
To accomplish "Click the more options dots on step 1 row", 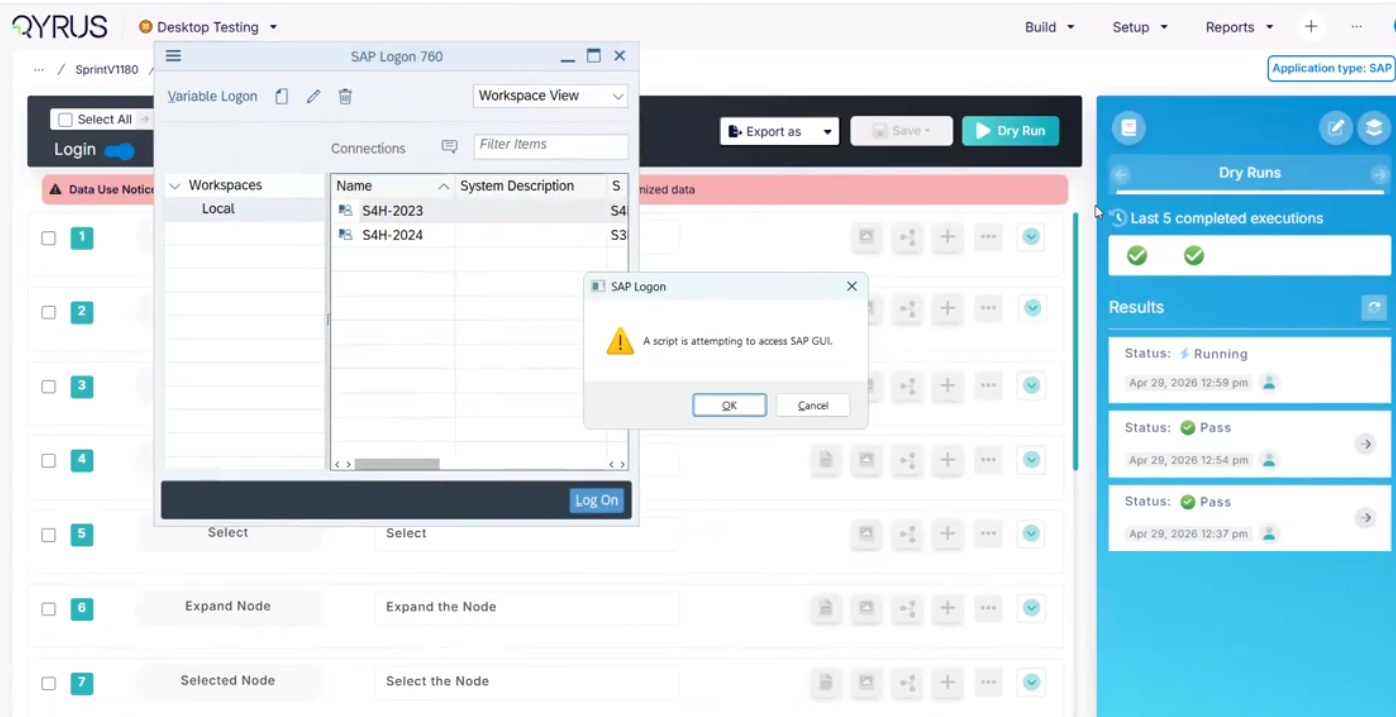I will tap(988, 237).
